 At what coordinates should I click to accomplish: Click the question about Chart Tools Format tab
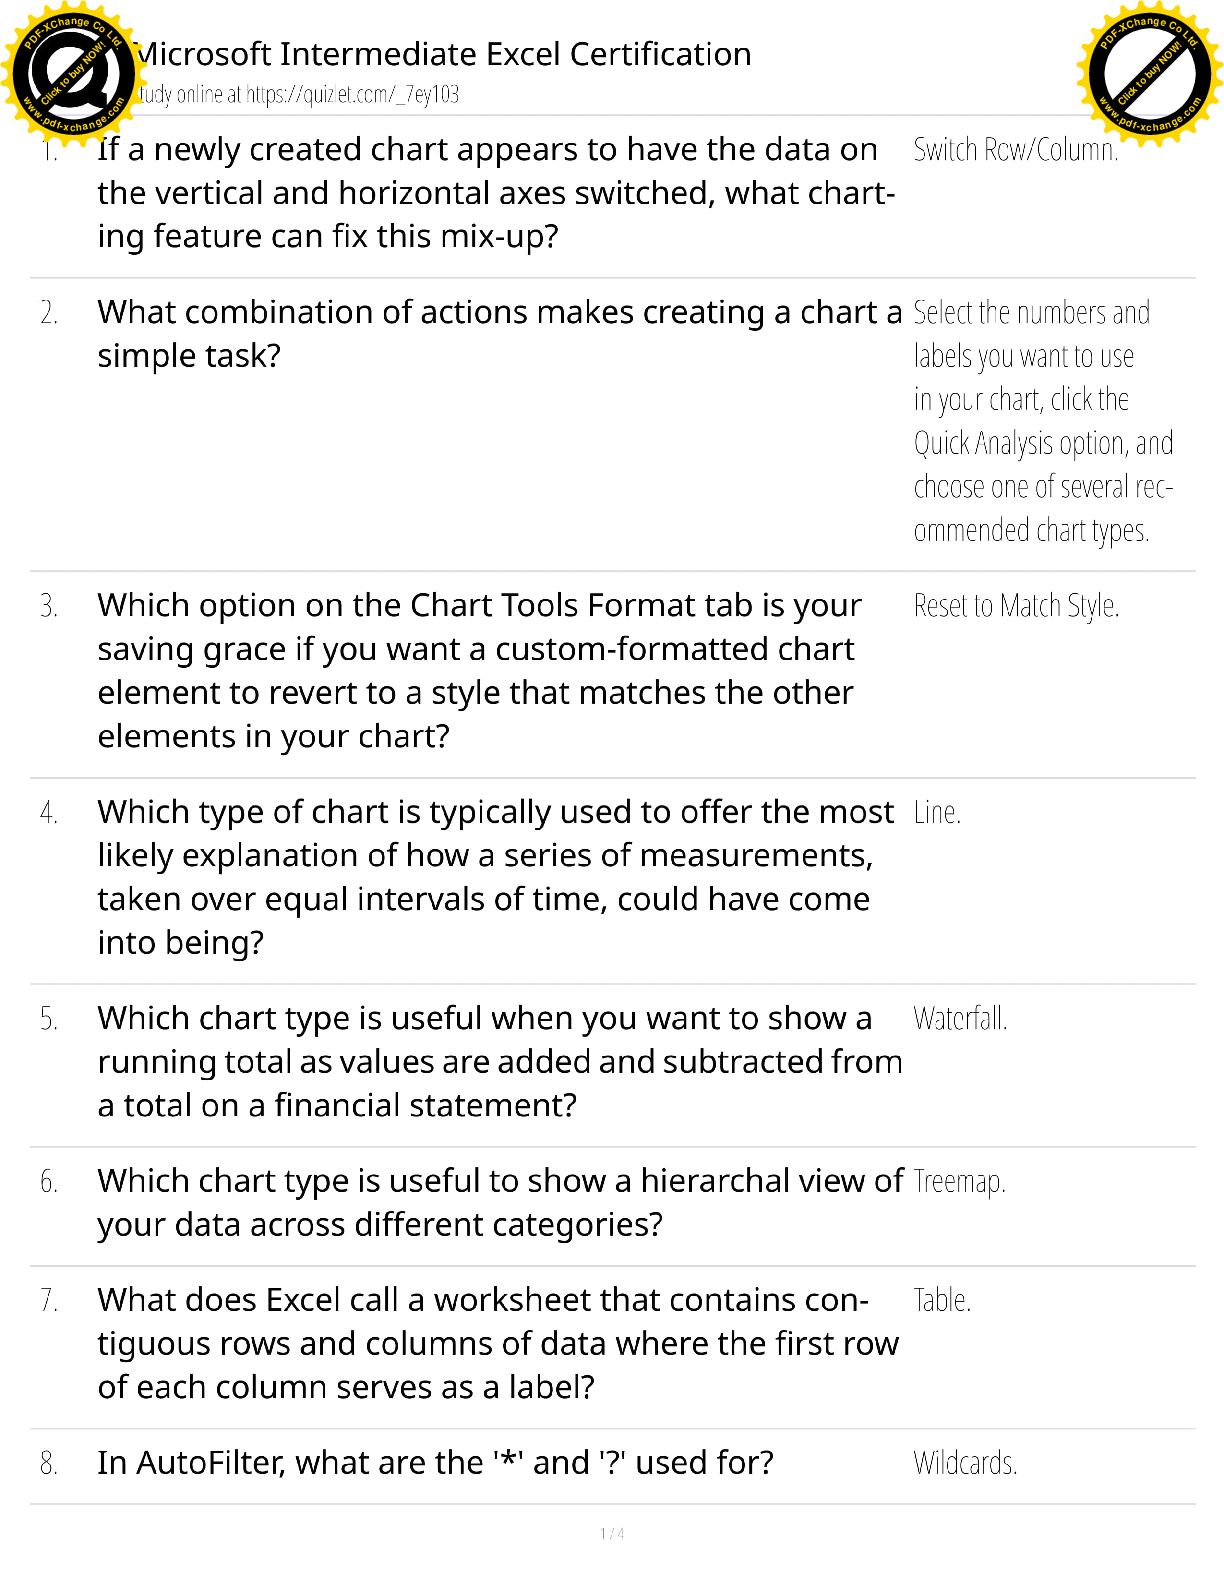click(x=479, y=671)
